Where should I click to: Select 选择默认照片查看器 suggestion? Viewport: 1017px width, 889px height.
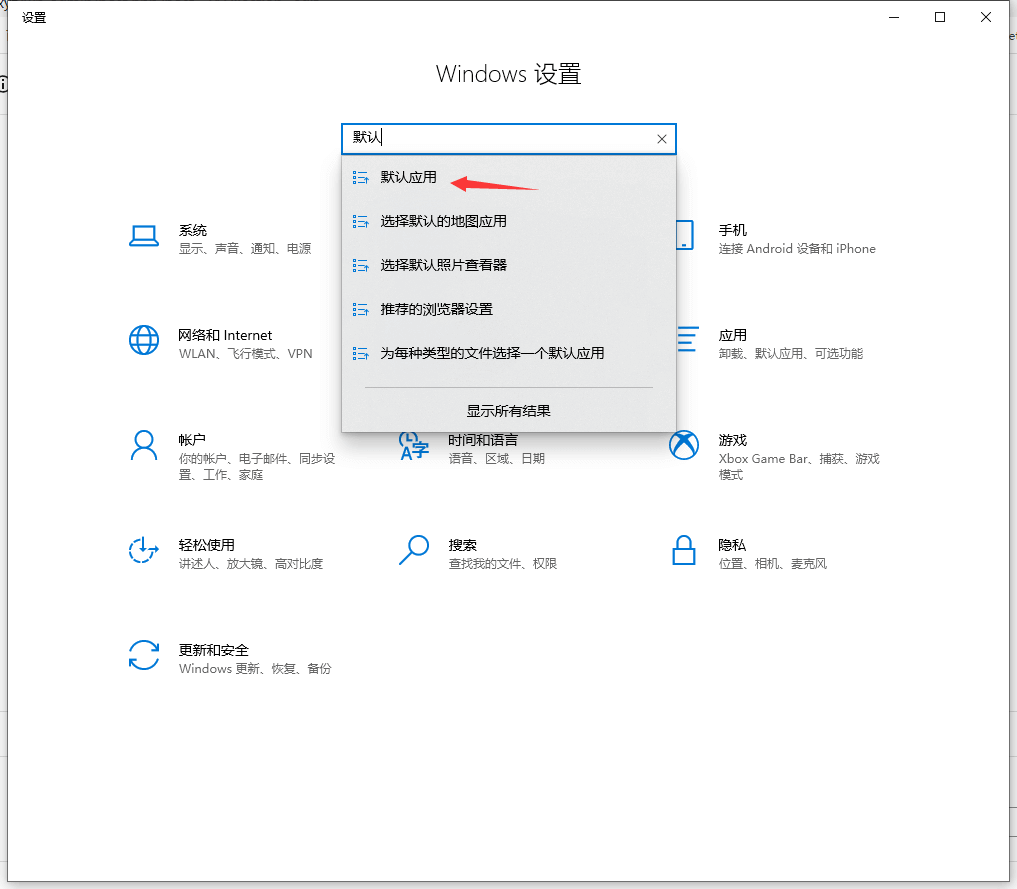coord(509,265)
